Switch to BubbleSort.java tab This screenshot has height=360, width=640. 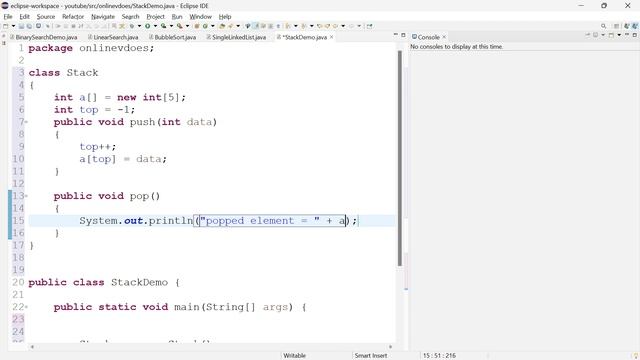172,37
